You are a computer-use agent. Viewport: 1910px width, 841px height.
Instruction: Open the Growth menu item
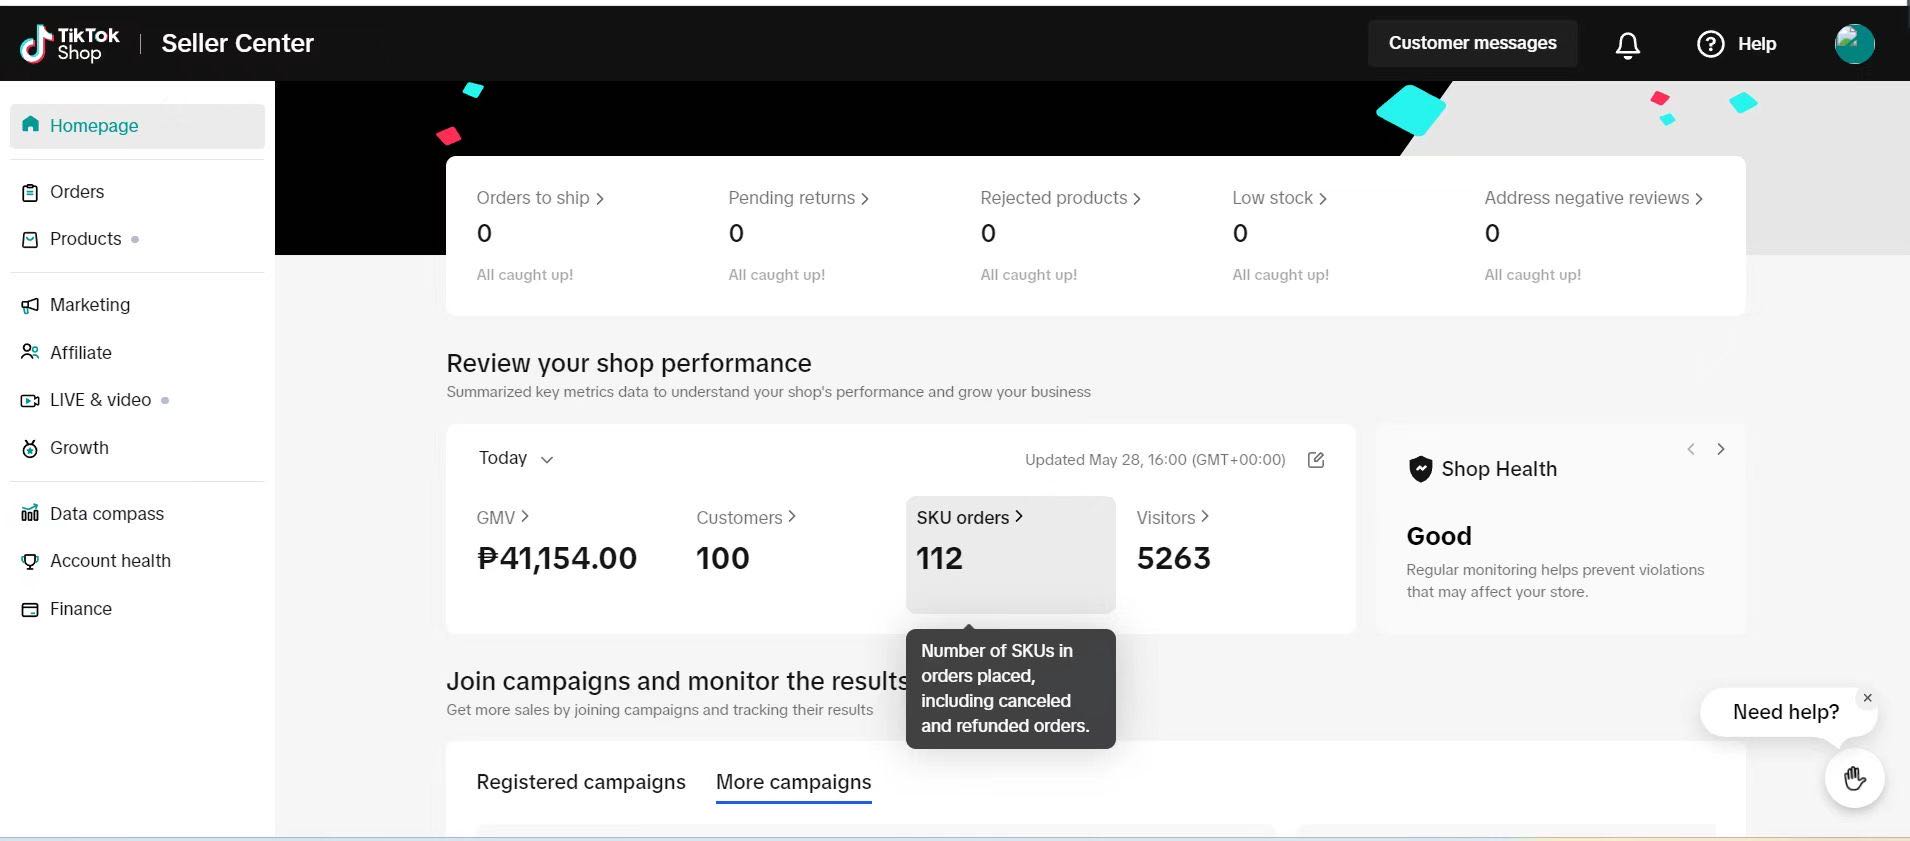click(137, 448)
